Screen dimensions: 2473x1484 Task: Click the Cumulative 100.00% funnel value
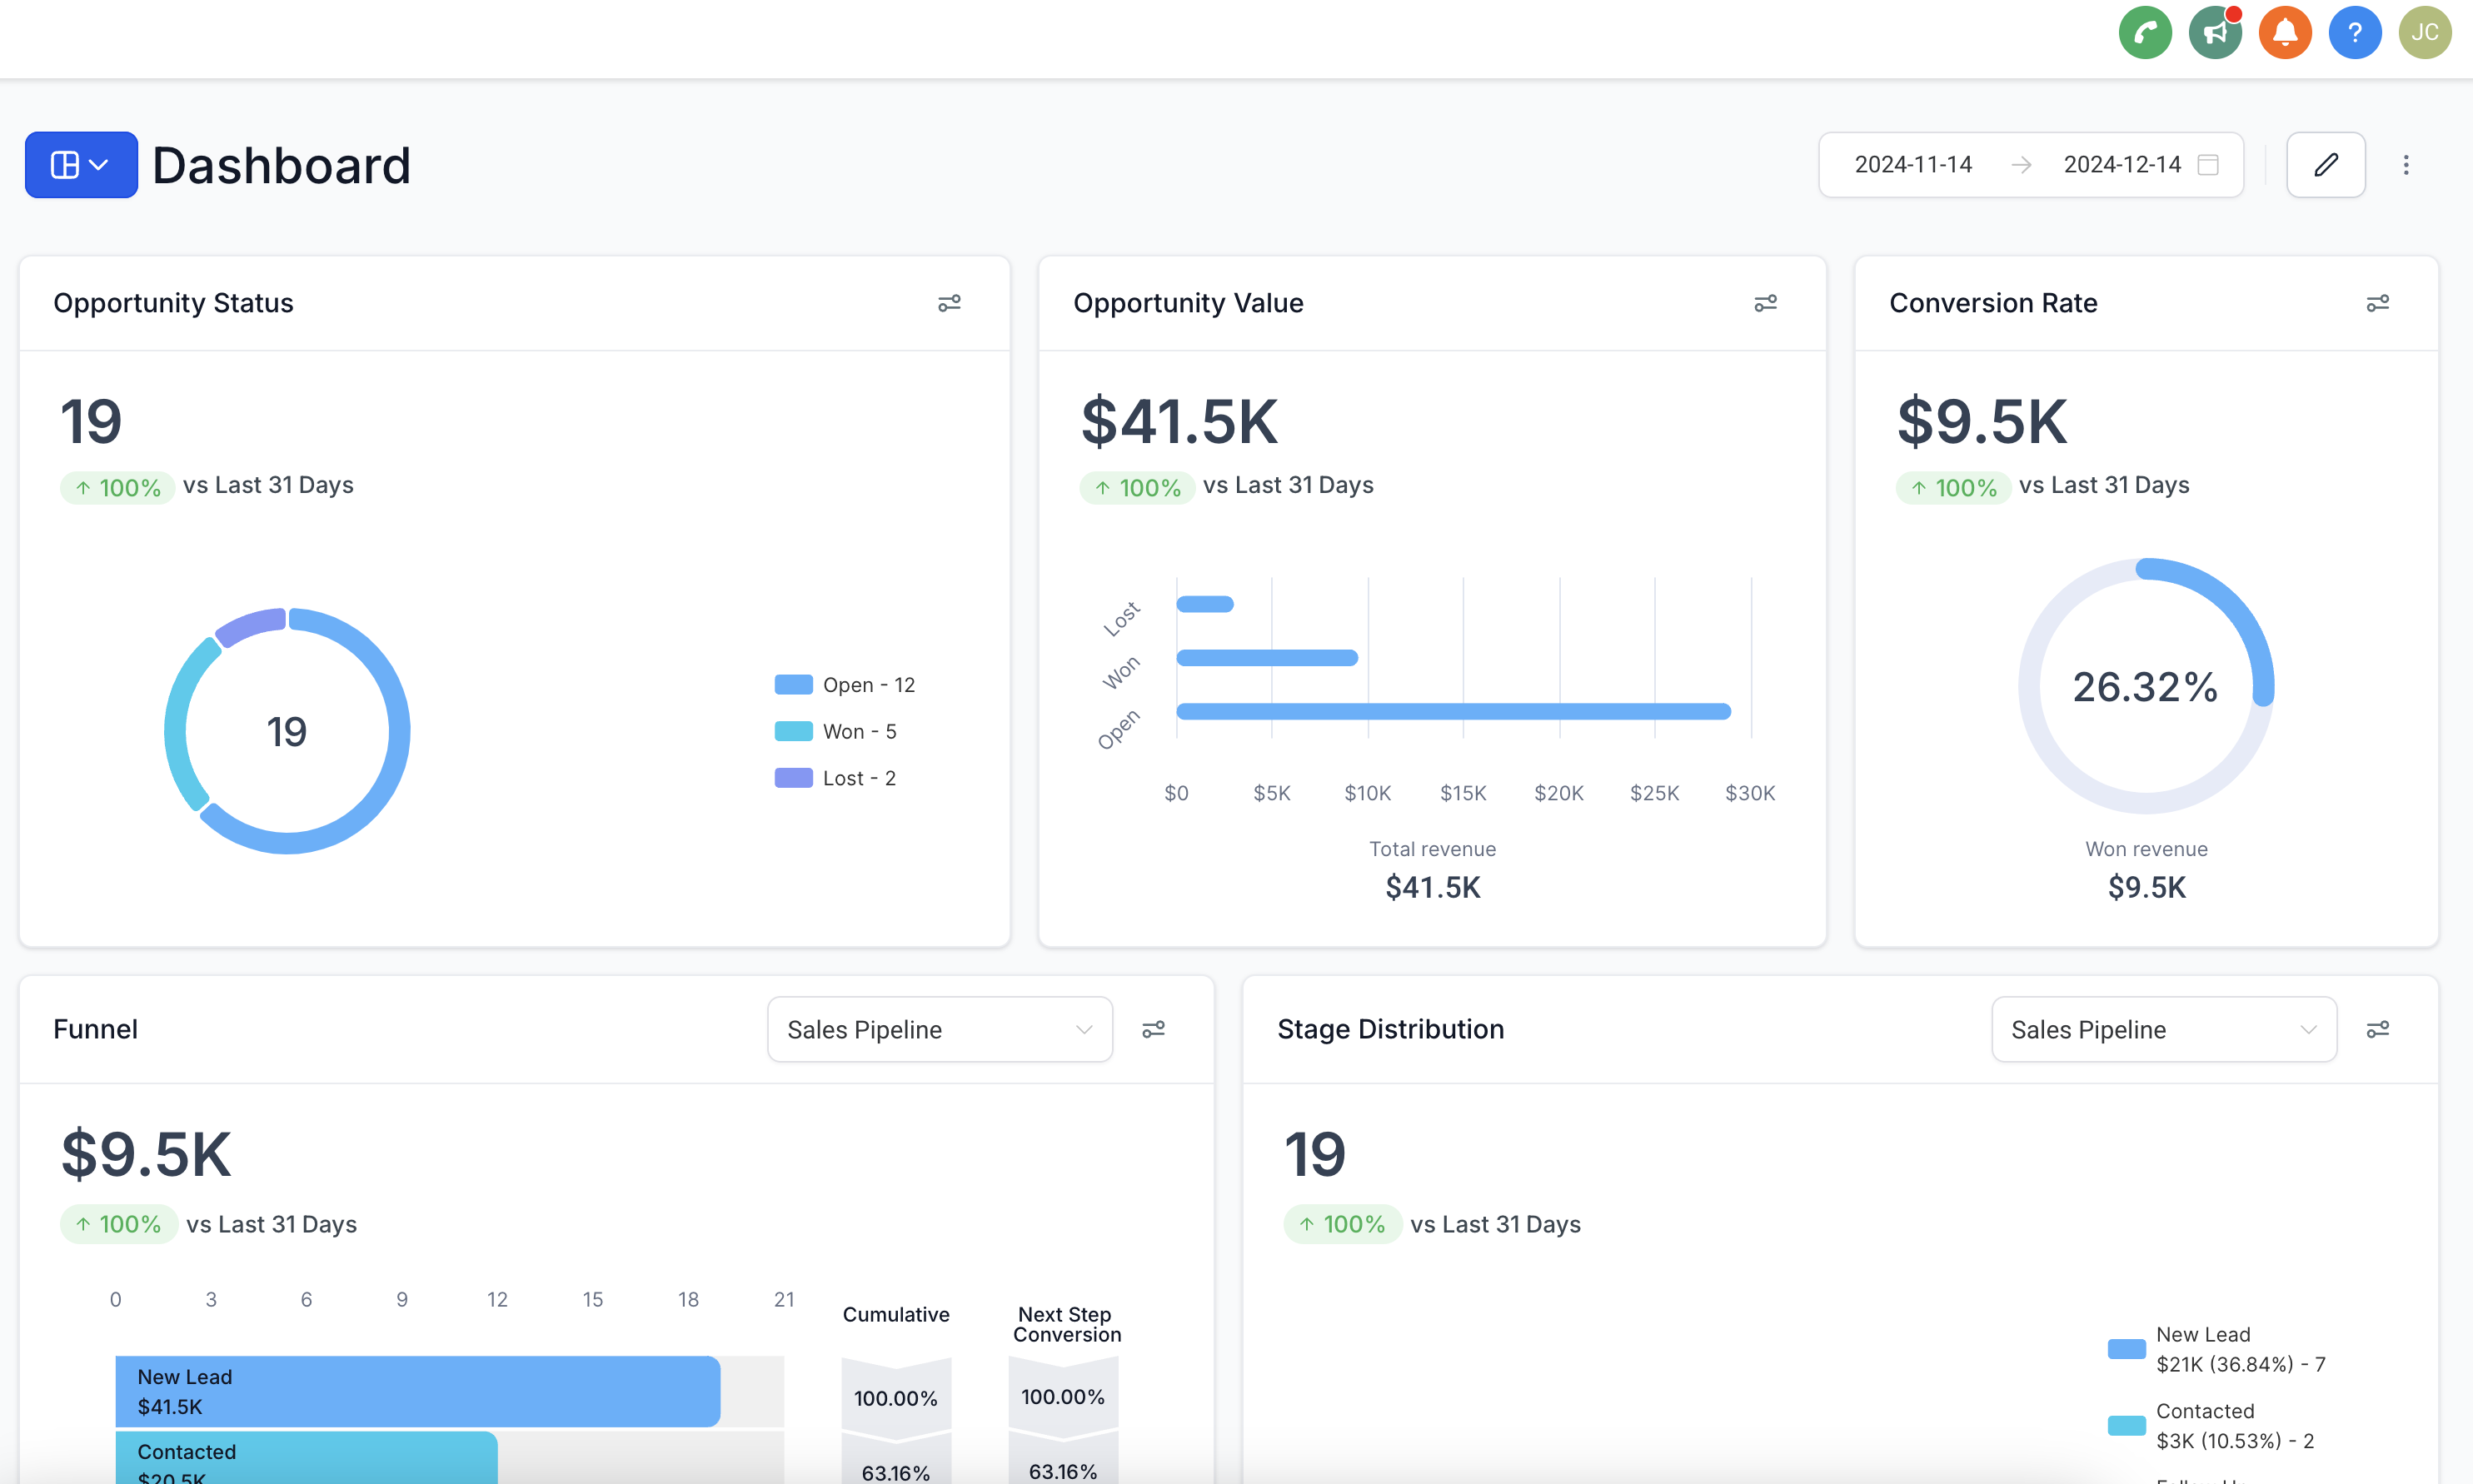pos(895,1398)
